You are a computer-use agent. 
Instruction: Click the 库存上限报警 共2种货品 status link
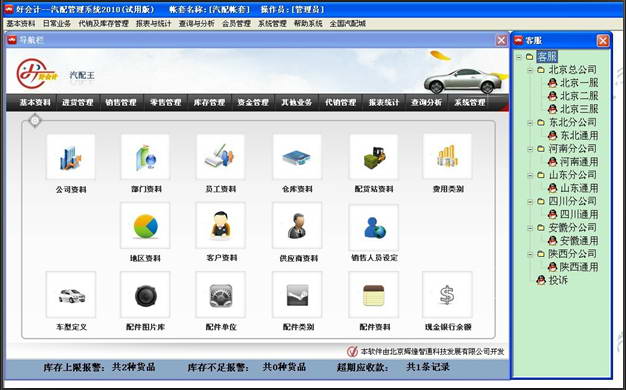click(x=99, y=367)
